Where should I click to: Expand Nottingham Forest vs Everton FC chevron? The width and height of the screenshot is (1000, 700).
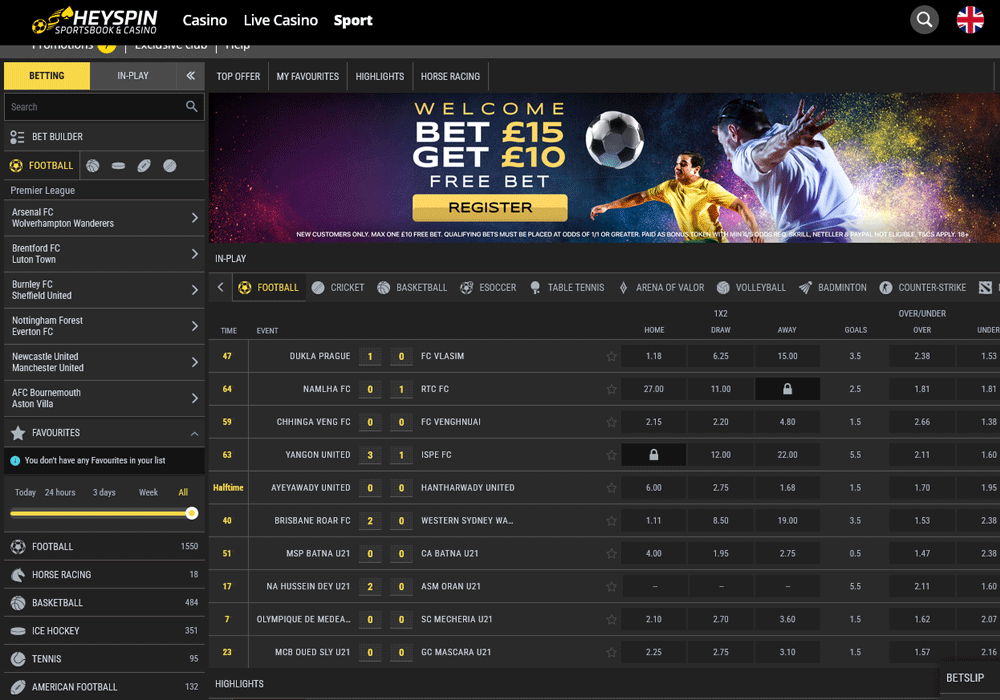click(195, 326)
